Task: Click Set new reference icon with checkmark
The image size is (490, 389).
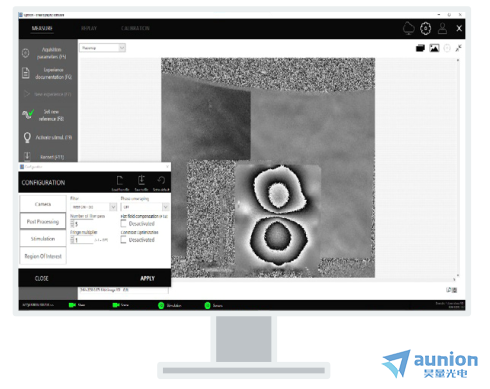Action: [28, 115]
